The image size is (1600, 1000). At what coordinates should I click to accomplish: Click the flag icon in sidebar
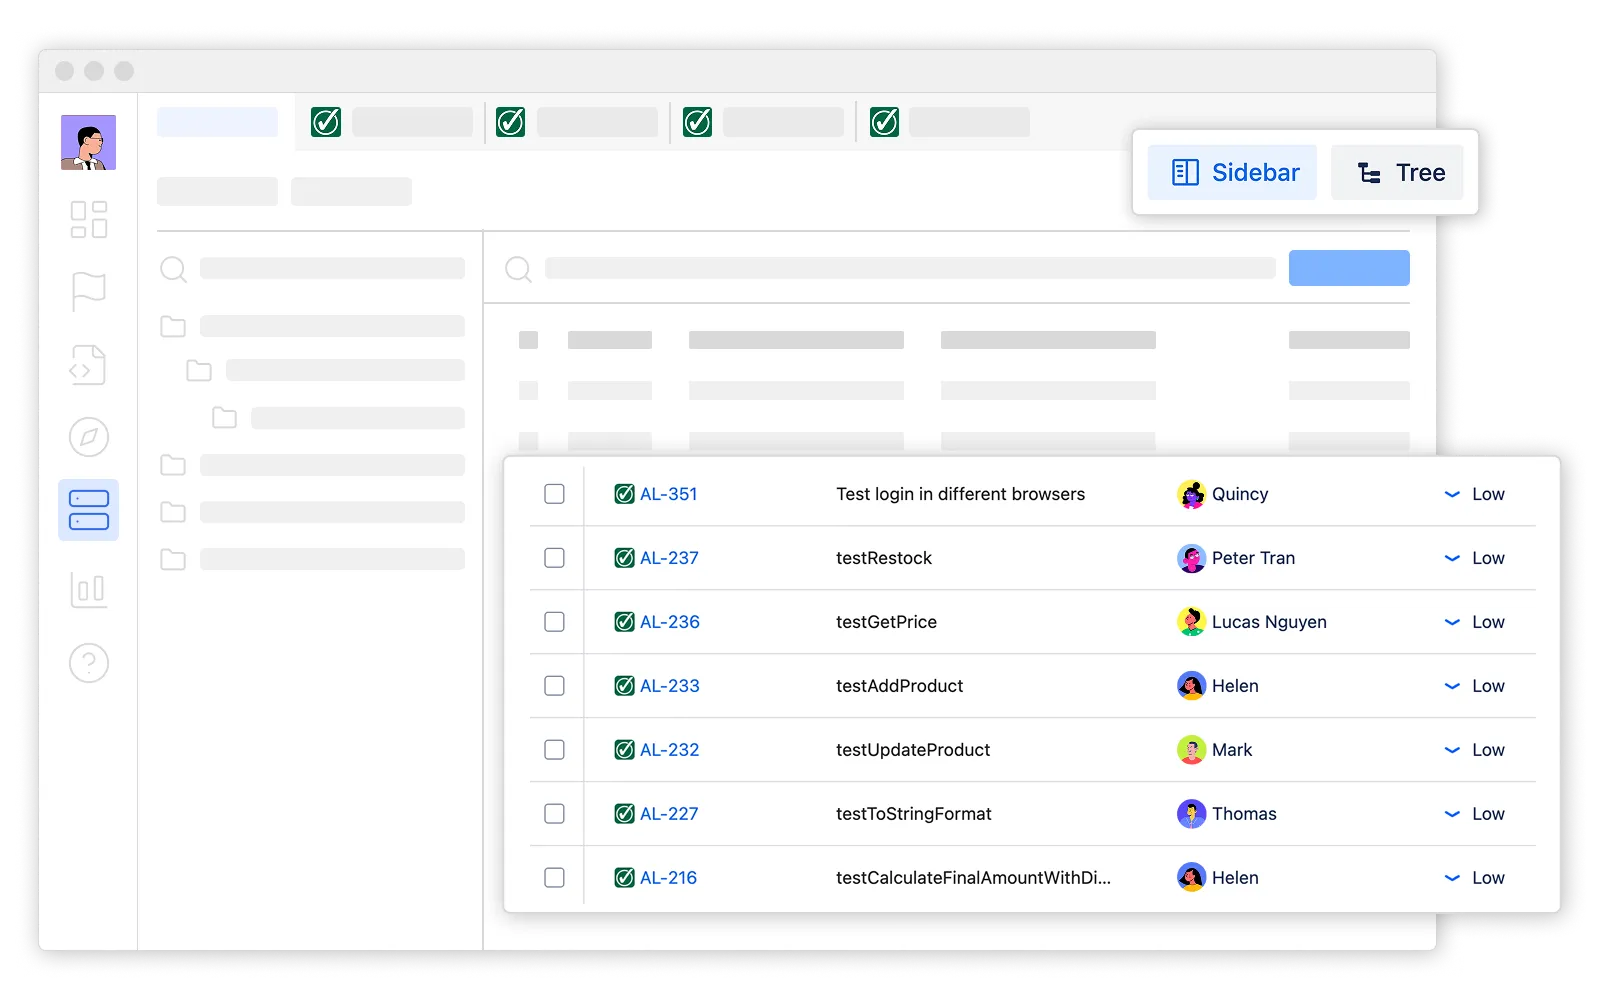pyautogui.click(x=88, y=292)
